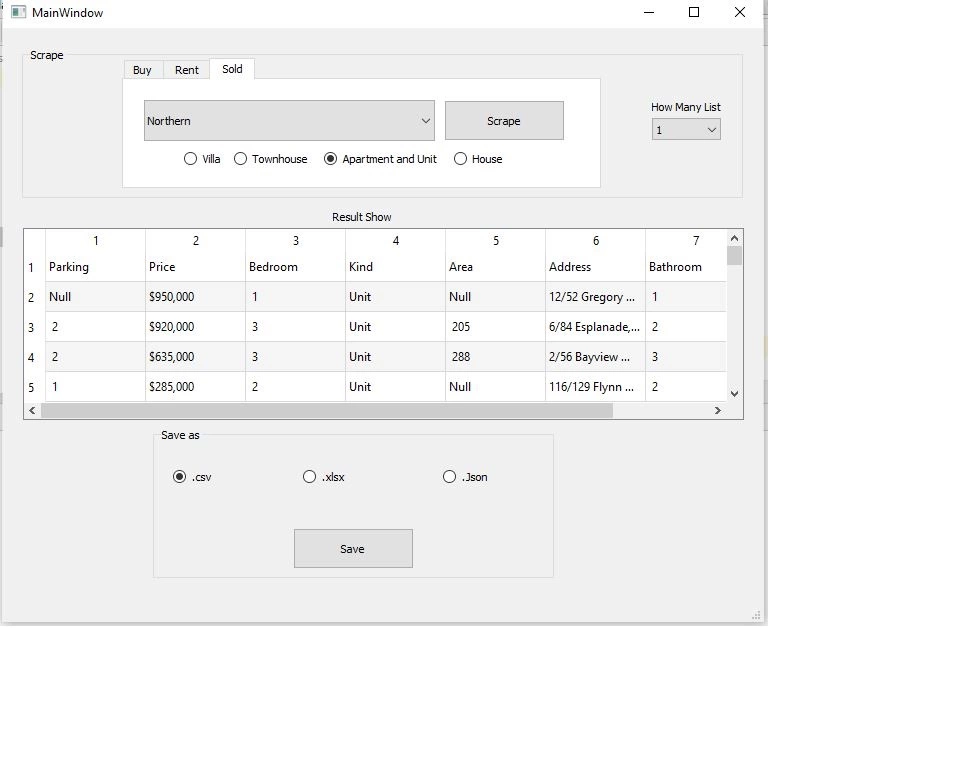Click the Save button
The image size is (970, 762).
coord(353,549)
